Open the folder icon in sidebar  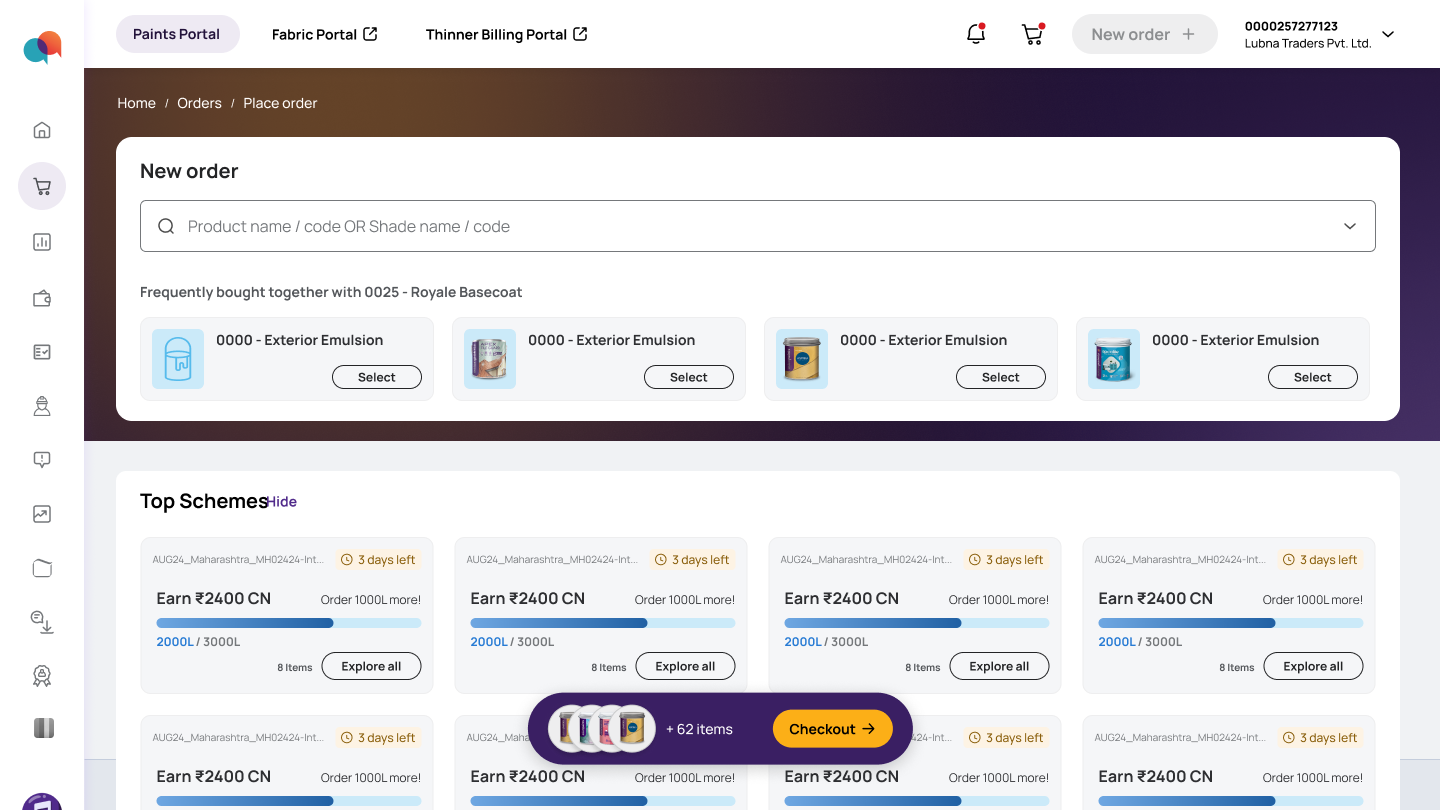point(42,568)
